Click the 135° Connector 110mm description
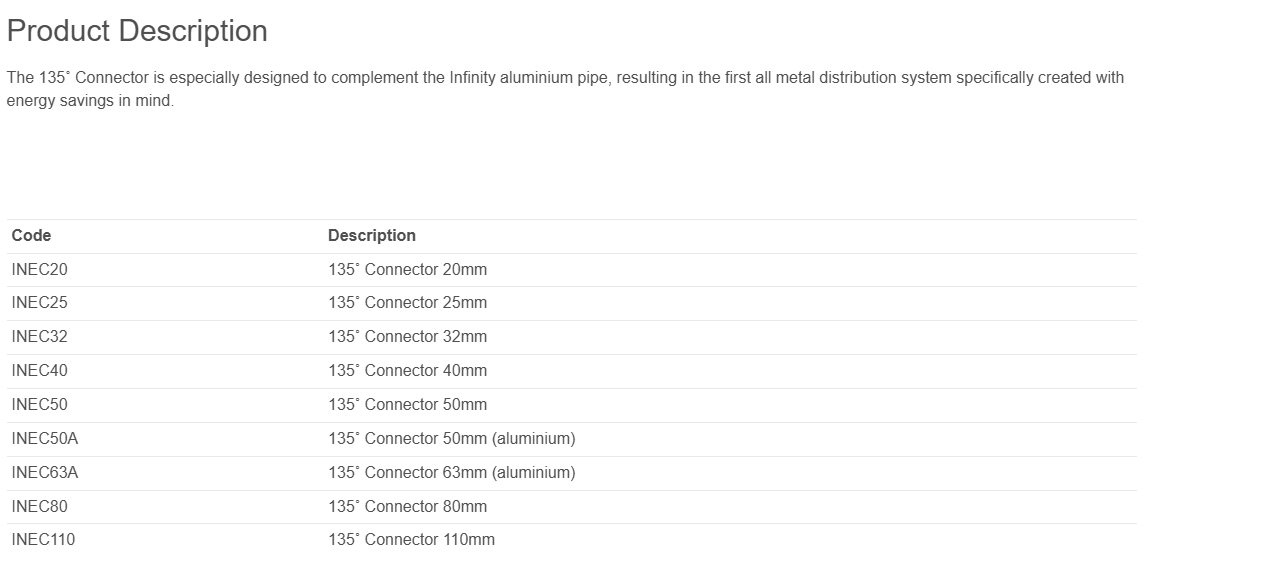Screen dimensions: 1280x573 (411, 540)
